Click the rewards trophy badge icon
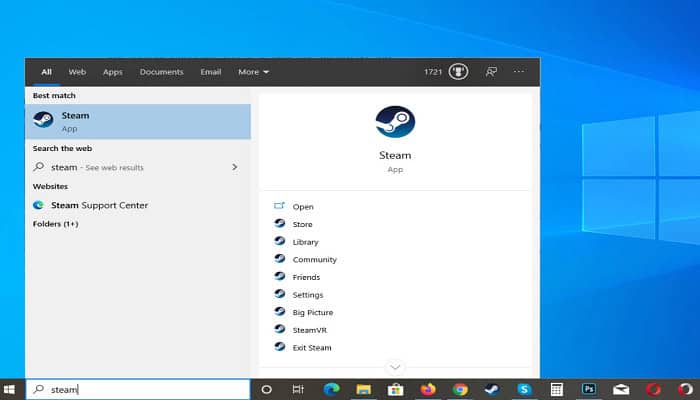Image resolution: width=700 pixels, height=400 pixels. click(x=458, y=71)
